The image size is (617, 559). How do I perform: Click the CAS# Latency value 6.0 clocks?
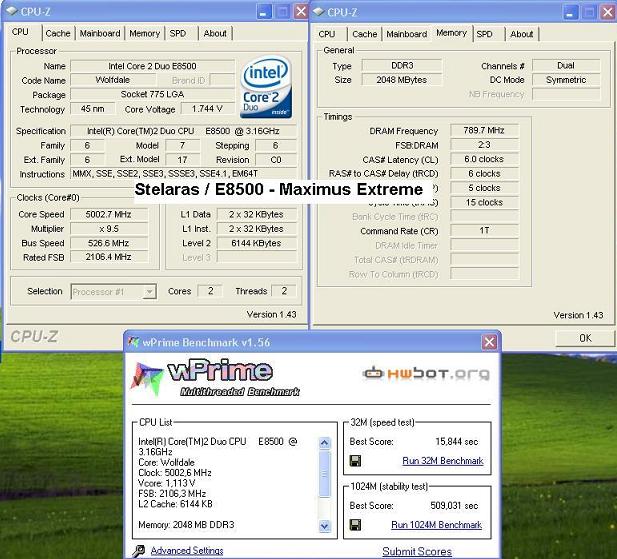coord(484,159)
